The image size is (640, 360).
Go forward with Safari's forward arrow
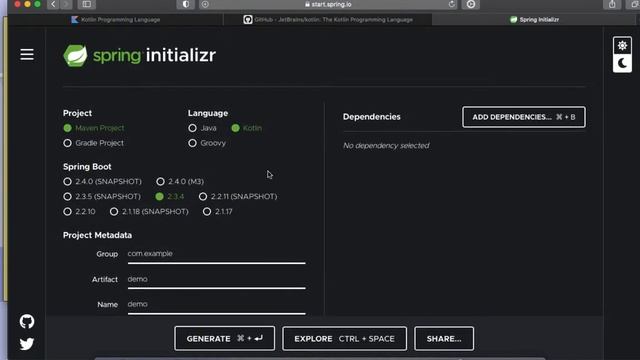coord(66,4)
